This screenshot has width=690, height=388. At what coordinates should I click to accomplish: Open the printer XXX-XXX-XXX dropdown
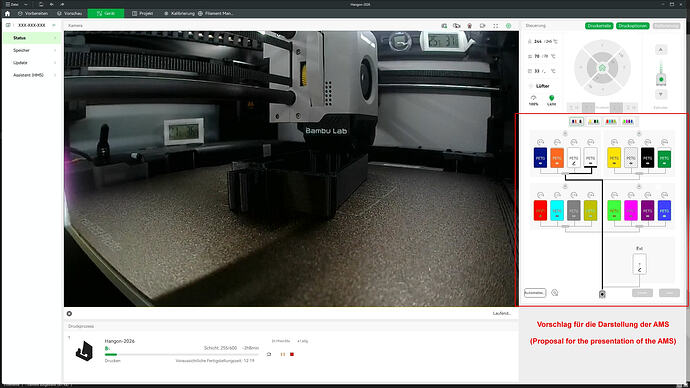[x=54, y=26]
